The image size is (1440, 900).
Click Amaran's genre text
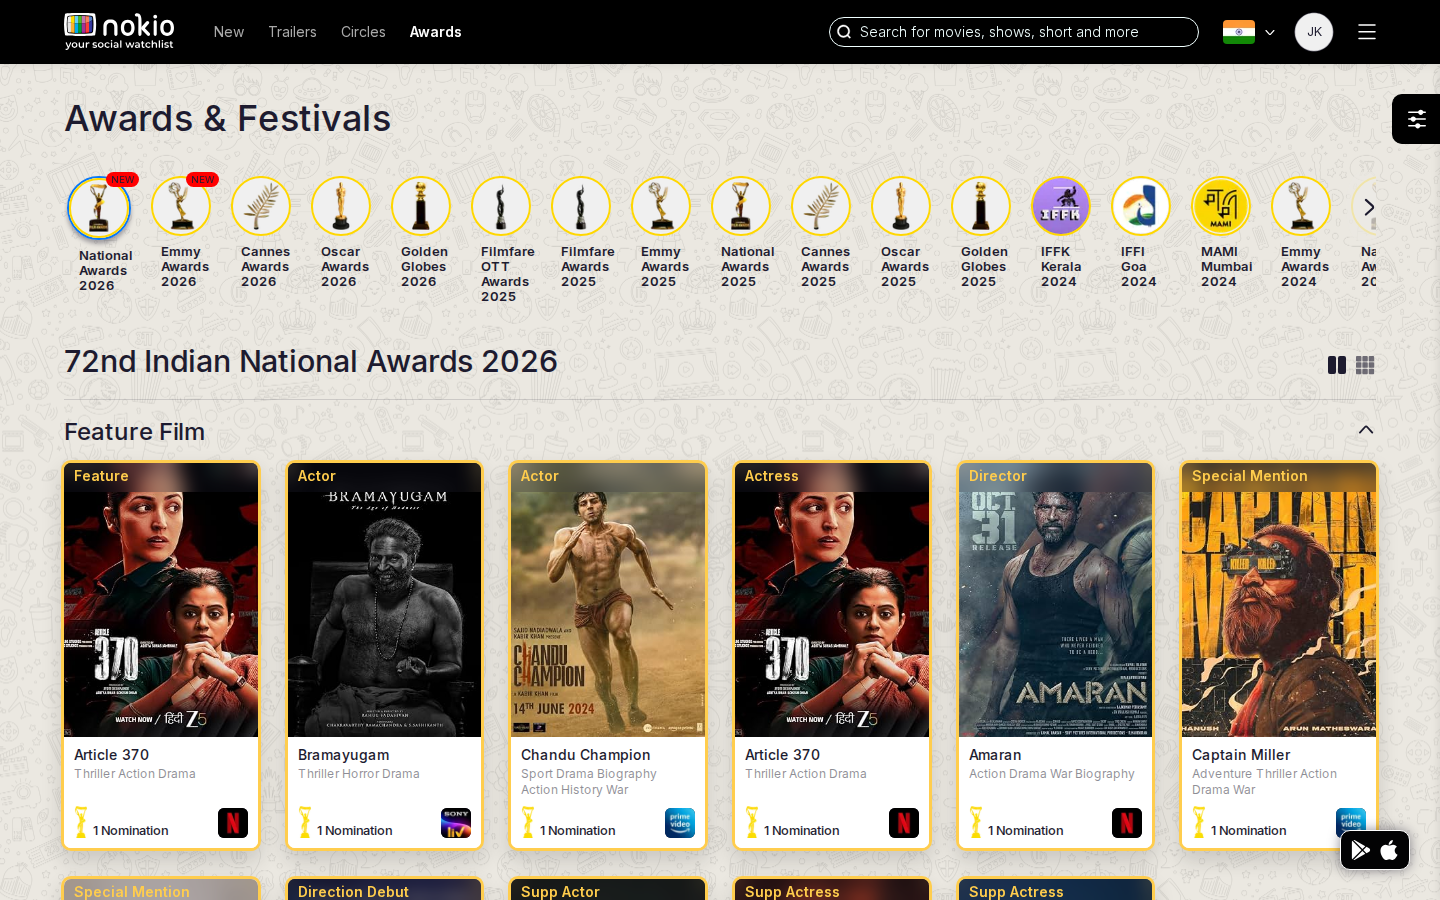pos(1052,774)
